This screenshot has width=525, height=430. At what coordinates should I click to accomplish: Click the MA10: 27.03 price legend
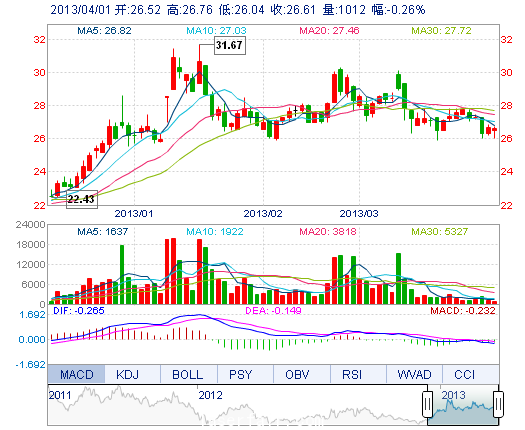216,31
